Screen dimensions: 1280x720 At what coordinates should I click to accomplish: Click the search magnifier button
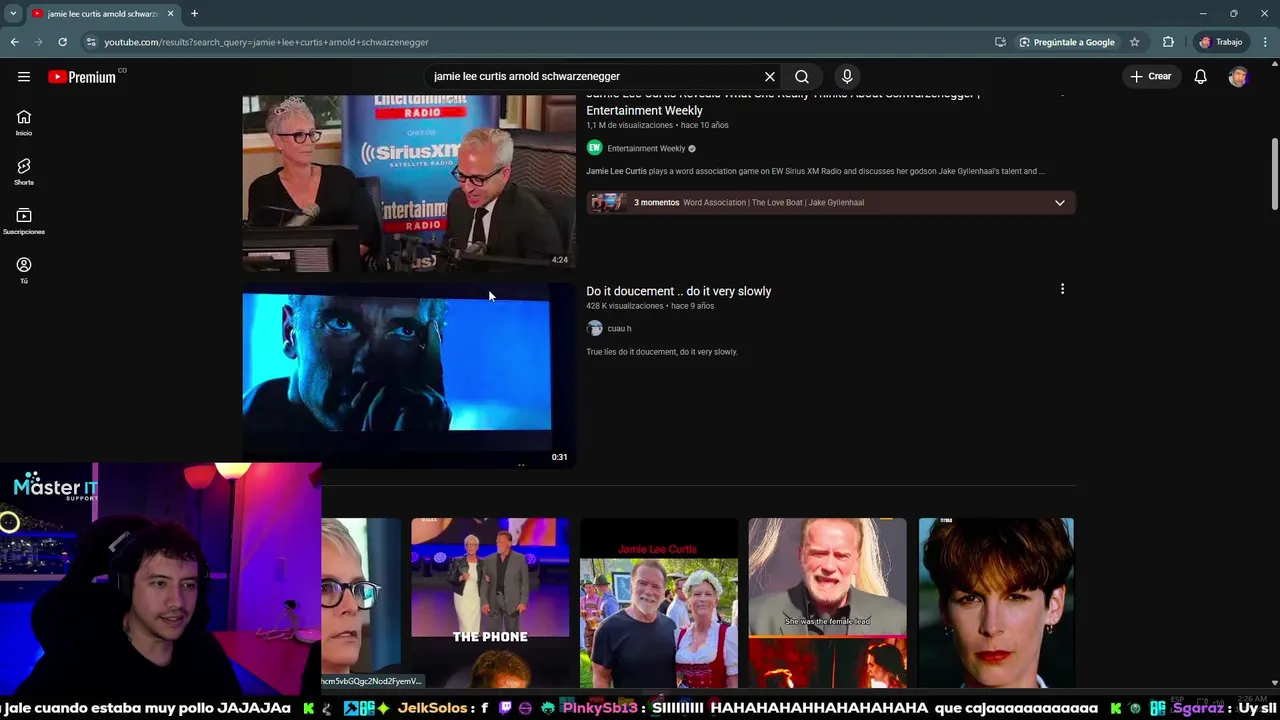[802, 76]
